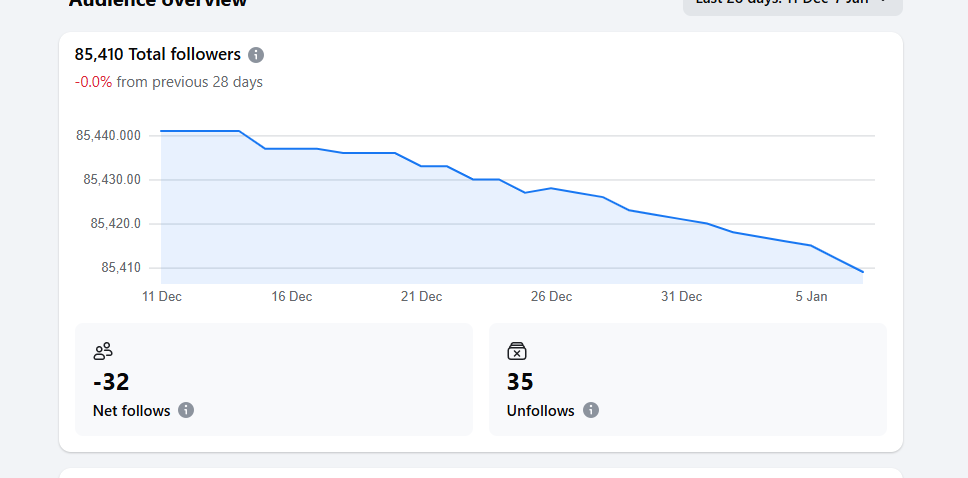Click the 11 Dec label on chart axis
Screen dimensions: 968x478
(161, 297)
